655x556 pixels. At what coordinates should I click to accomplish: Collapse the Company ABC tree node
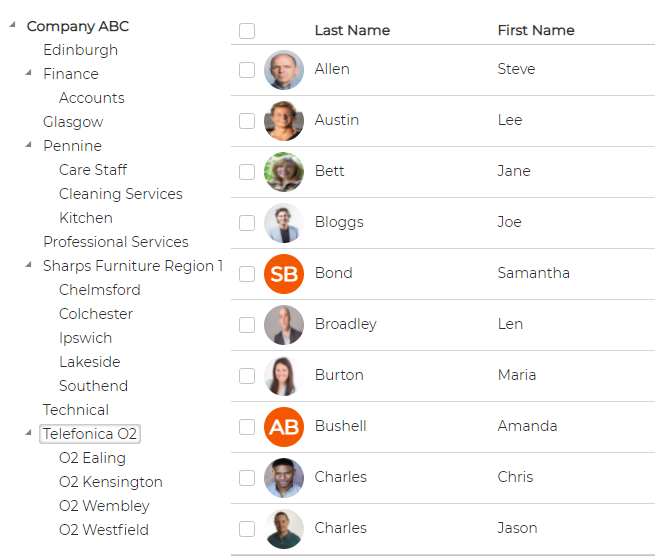(13, 25)
